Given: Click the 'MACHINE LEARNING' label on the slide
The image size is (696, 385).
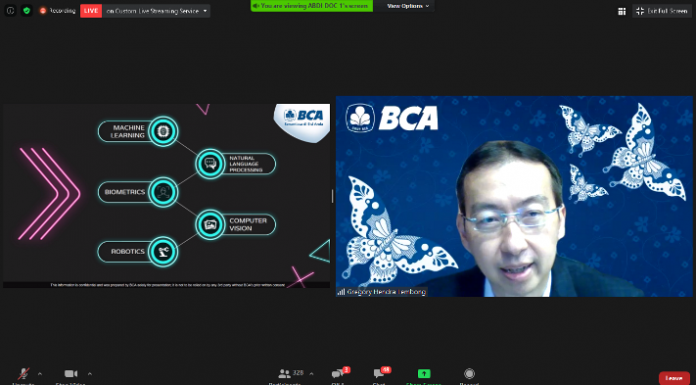Looking at the screenshot, I should pyautogui.click(x=128, y=131).
